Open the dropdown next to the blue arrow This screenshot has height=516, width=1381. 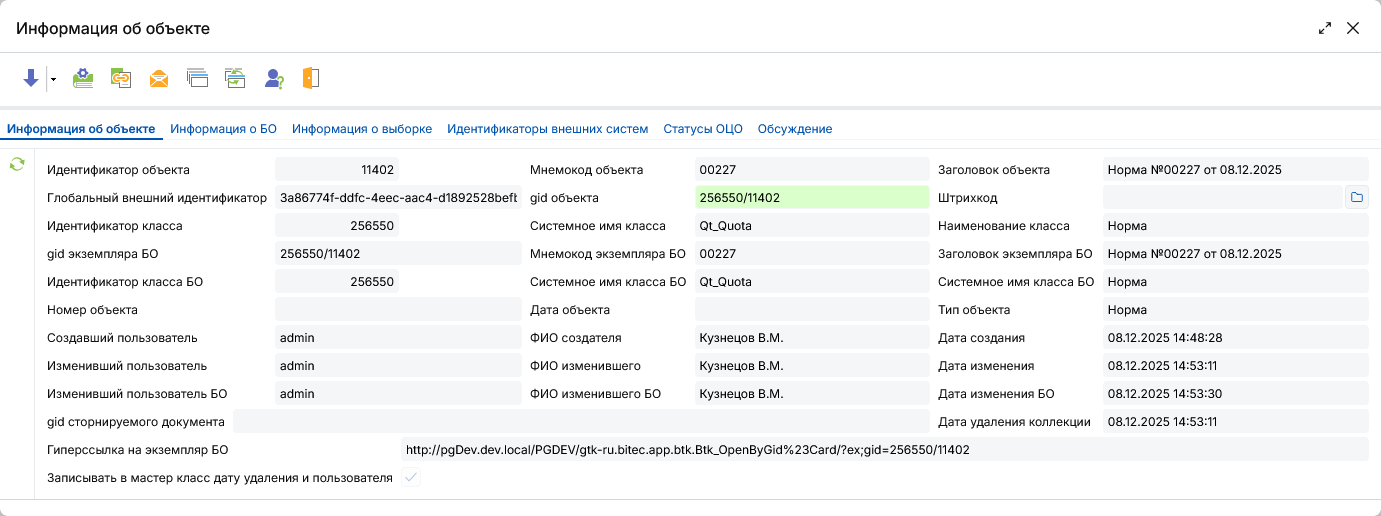pyautogui.click(x=53, y=79)
